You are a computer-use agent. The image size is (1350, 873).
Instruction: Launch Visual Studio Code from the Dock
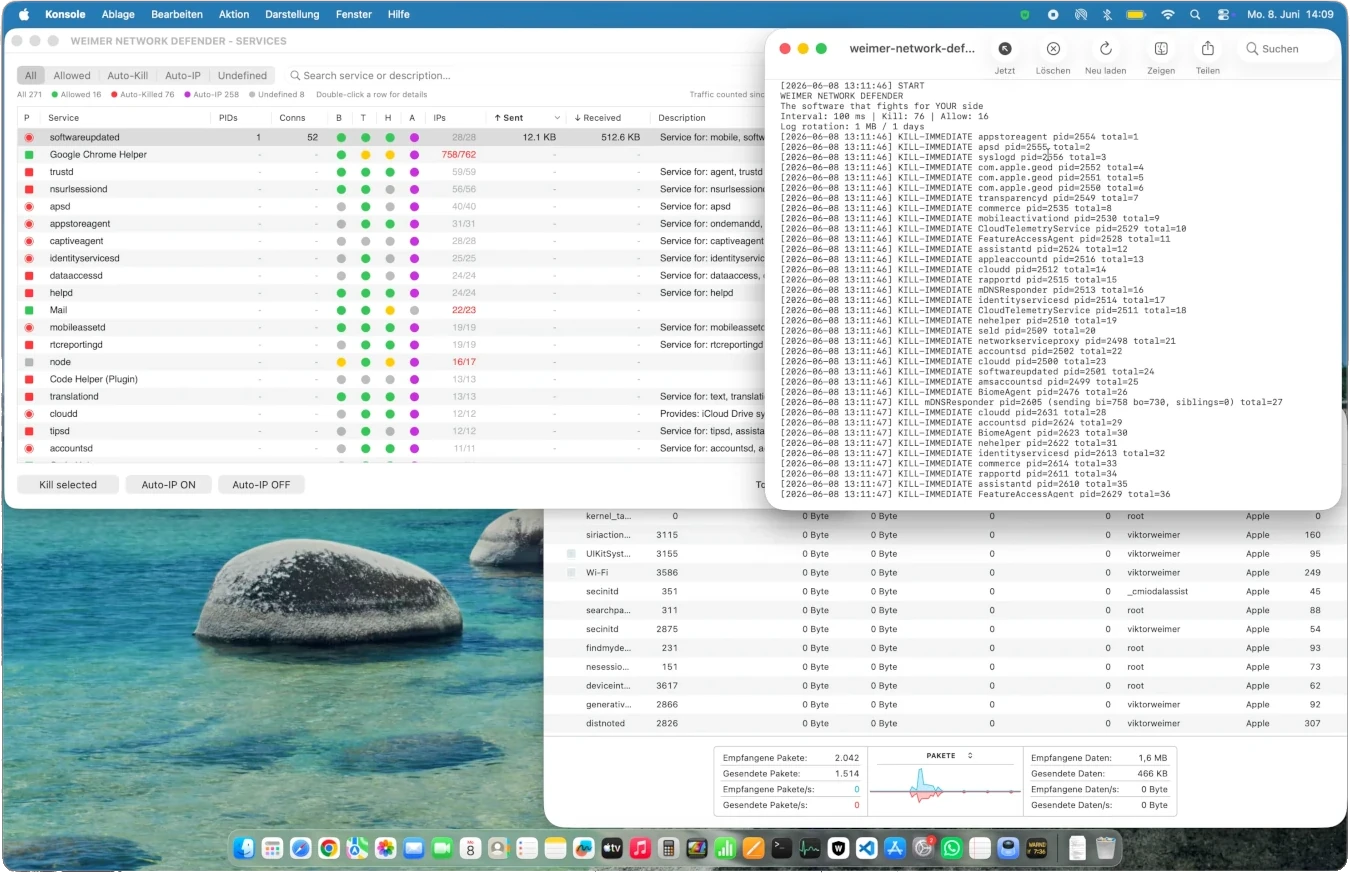(x=867, y=848)
